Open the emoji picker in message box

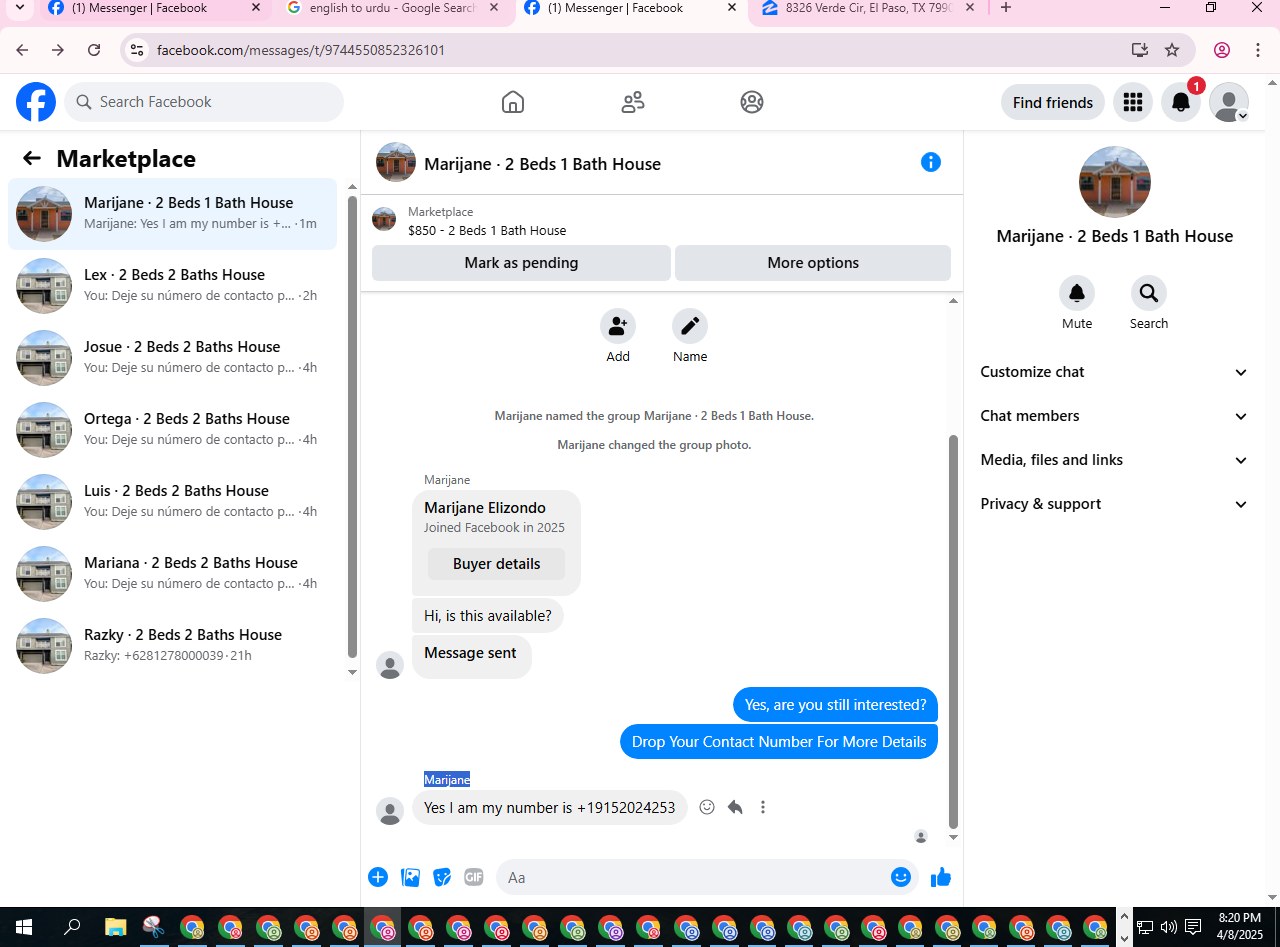[901, 877]
